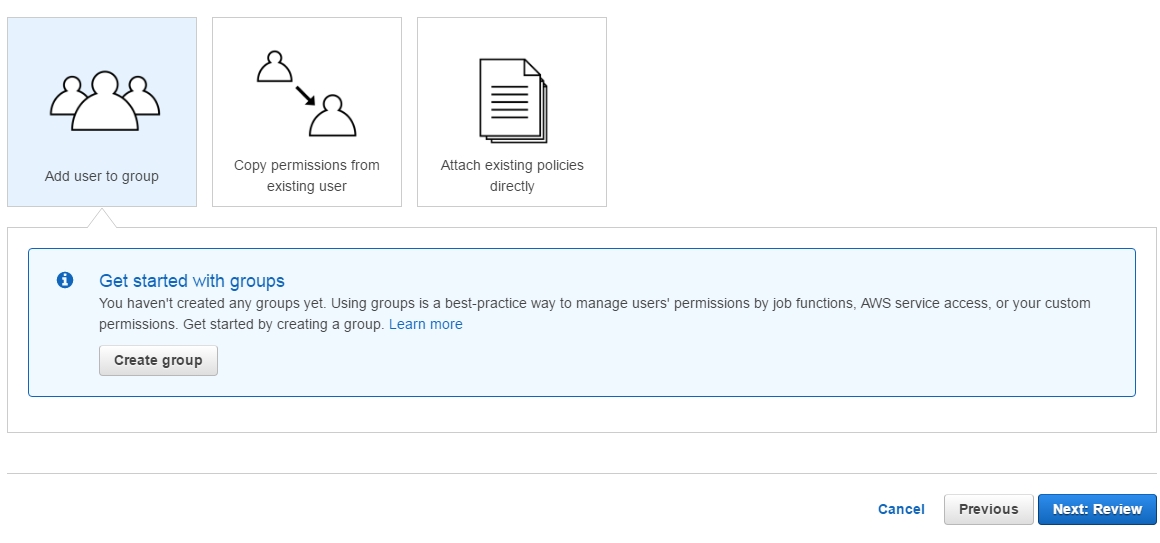Click the diagonal arrow between user figures
Image resolution: width=1160 pixels, height=543 pixels.
[x=306, y=96]
